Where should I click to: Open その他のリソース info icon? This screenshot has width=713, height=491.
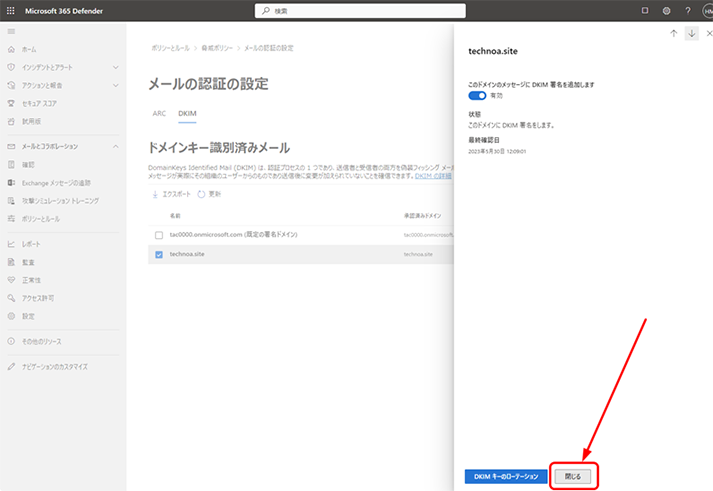(x=11, y=341)
